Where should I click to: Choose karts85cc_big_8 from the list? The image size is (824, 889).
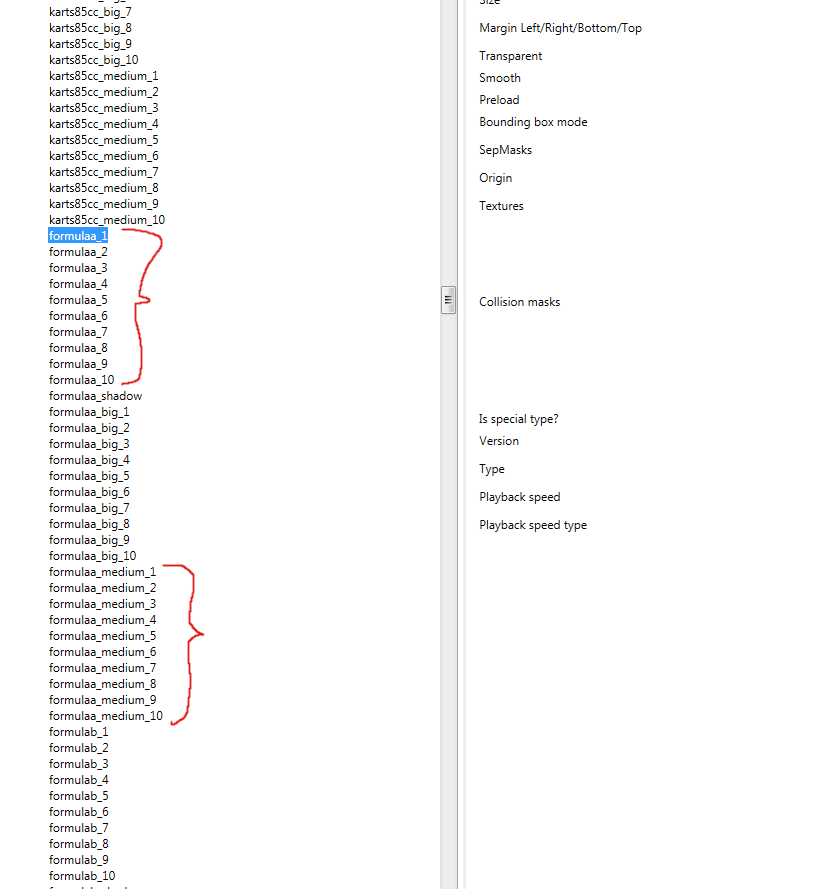pos(90,28)
